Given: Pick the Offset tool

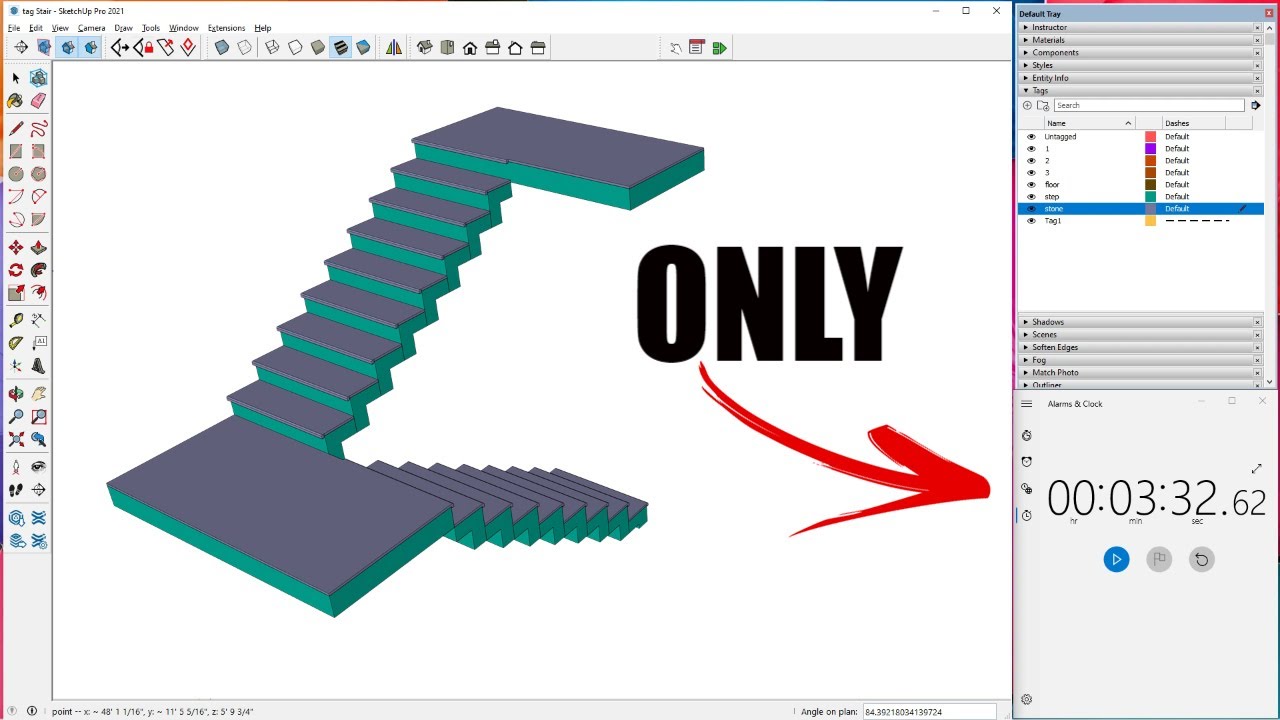Looking at the screenshot, I should tap(38, 293).
